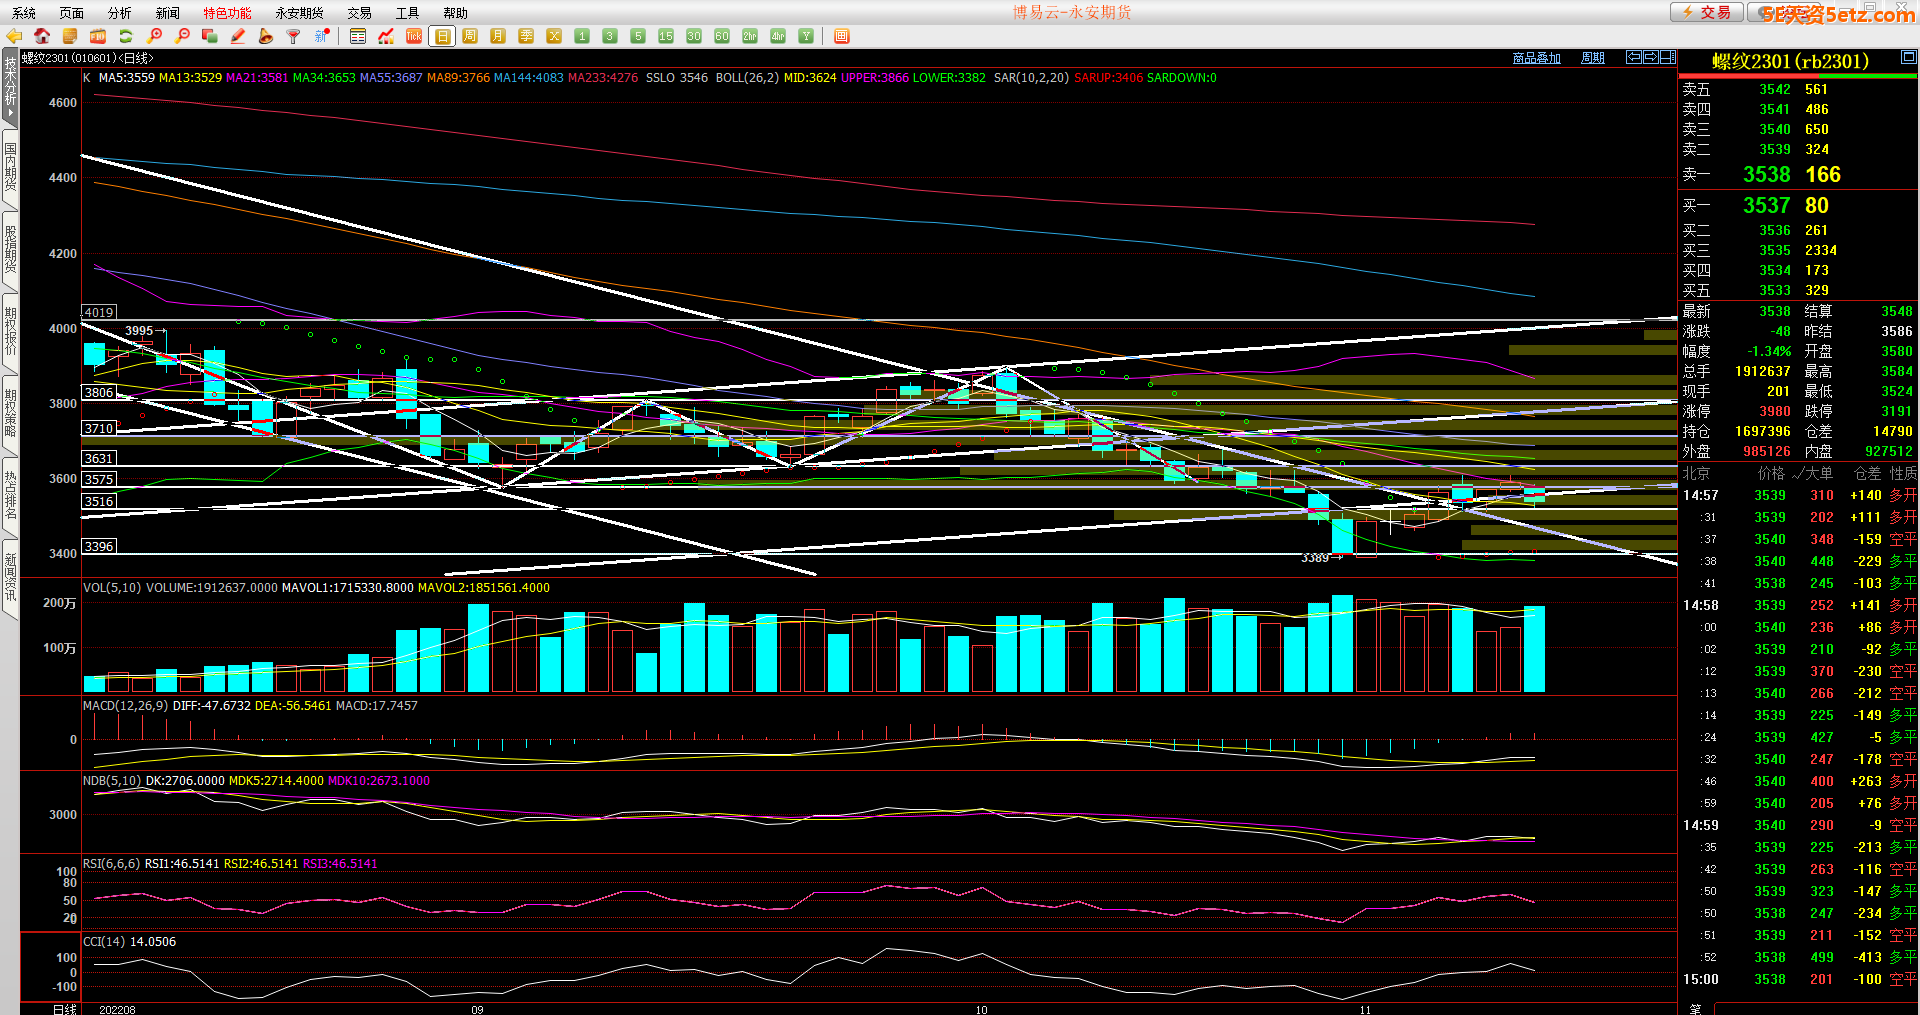Click the red 回 icon in toolbar
This screenshot has height=1015, width=1920.
pyautogui.click(x=842, y=36)
